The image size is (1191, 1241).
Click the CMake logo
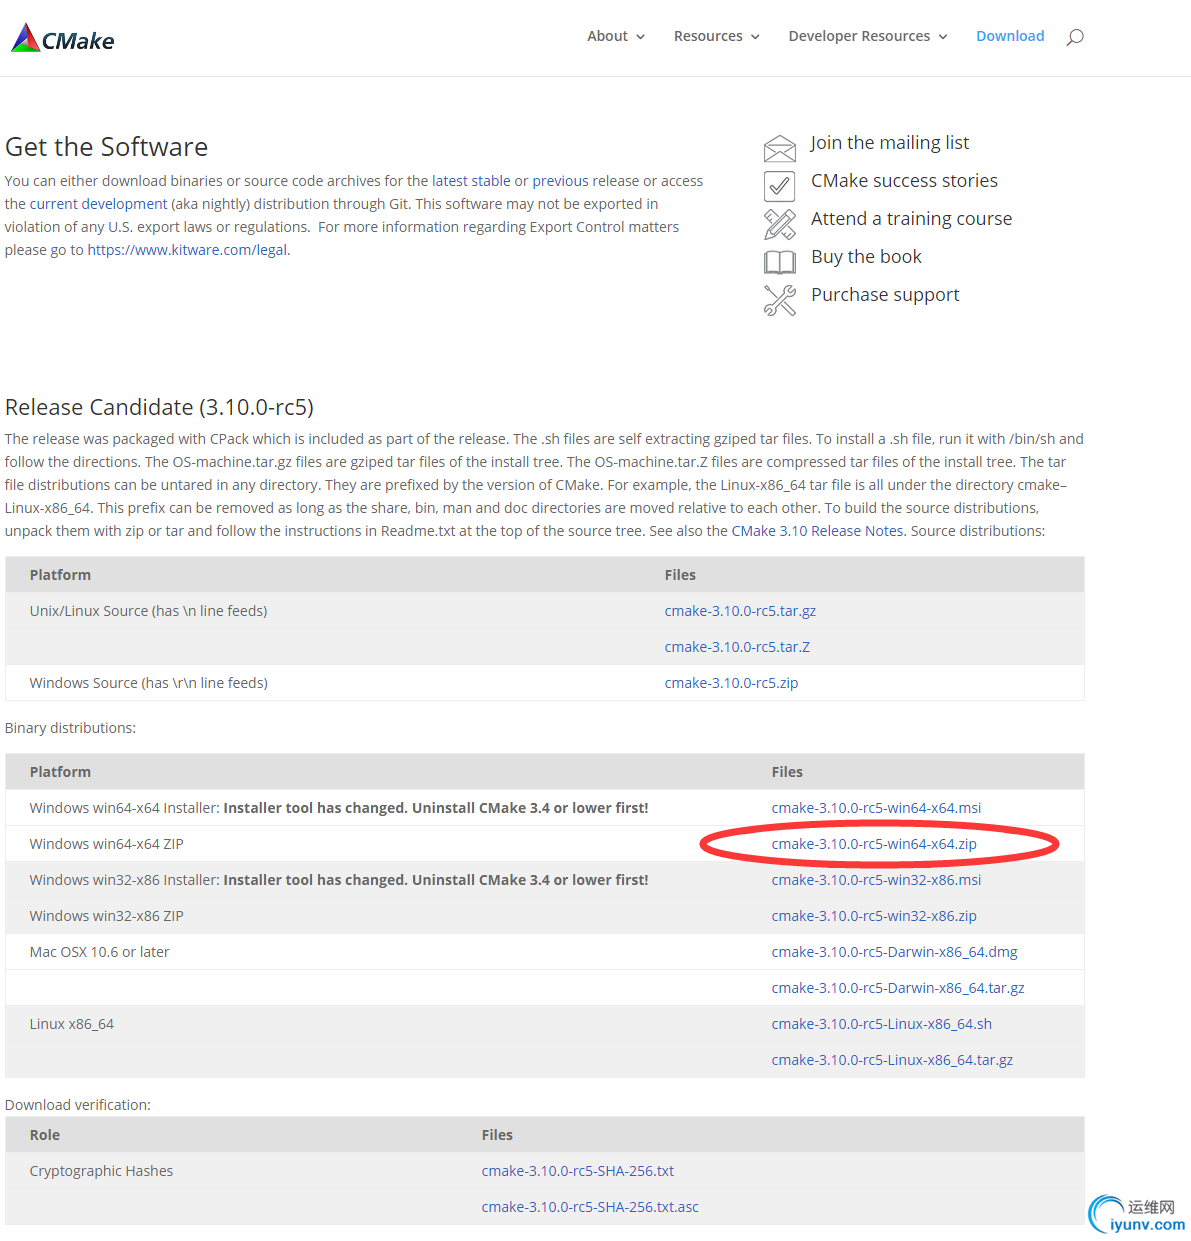point(63,39)
